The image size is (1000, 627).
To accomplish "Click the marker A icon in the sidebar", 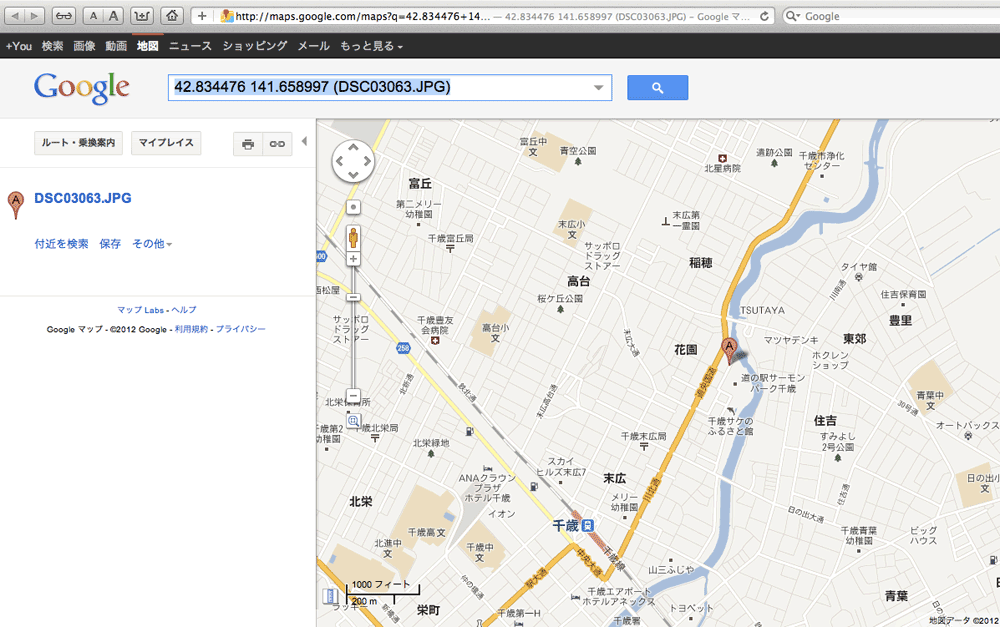I will pos(16,205).
